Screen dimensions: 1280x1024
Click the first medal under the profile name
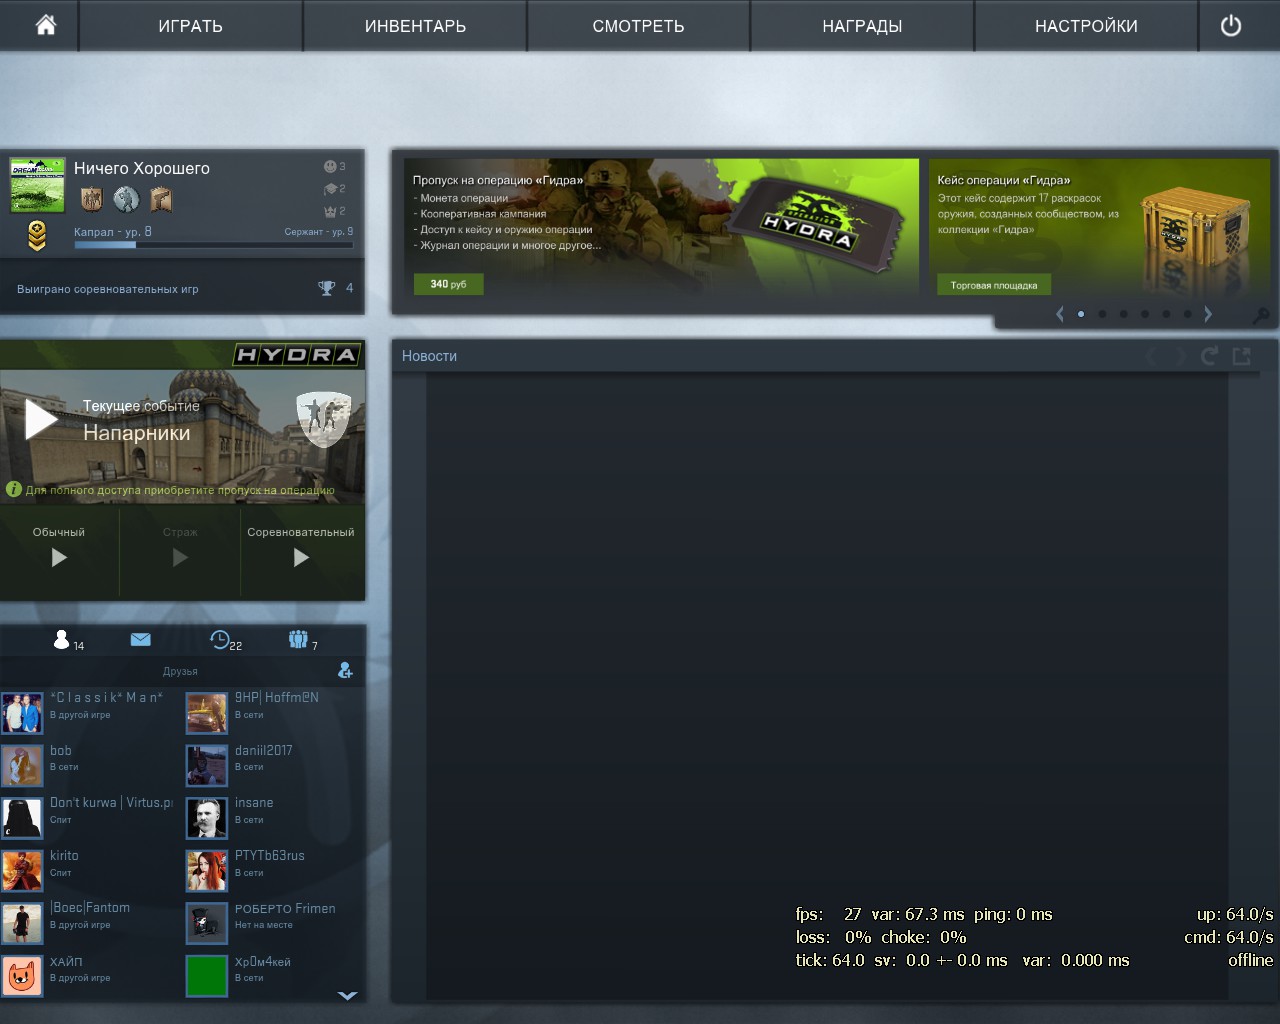click(92, 199)
